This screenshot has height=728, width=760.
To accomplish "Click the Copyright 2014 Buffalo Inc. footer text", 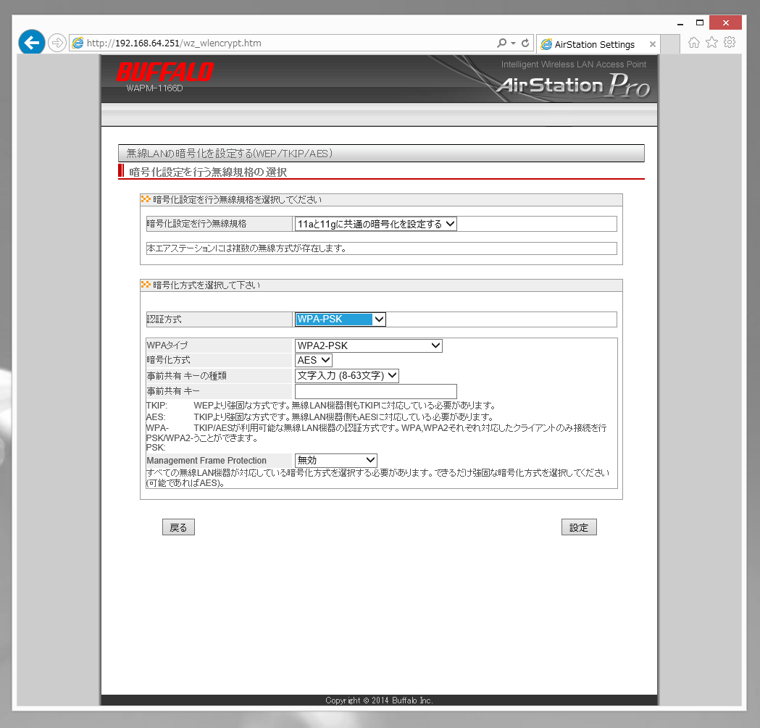I will point(379,700).
